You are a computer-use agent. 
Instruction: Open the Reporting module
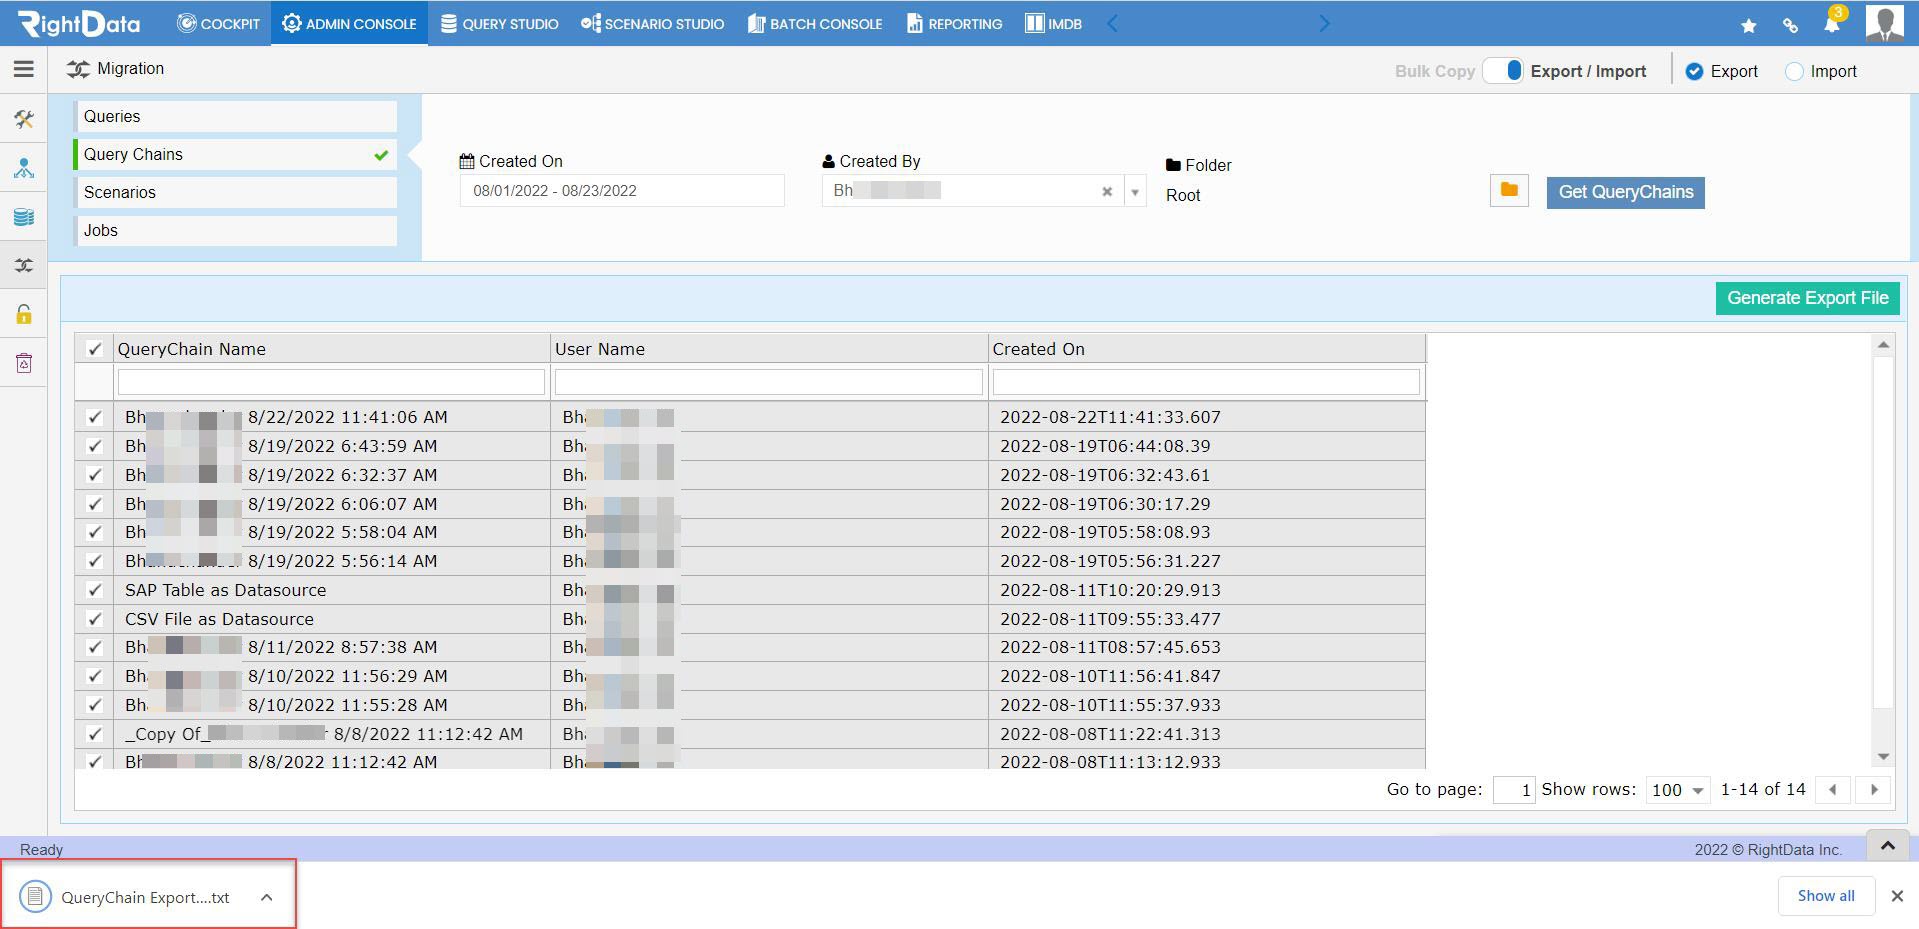952,23
